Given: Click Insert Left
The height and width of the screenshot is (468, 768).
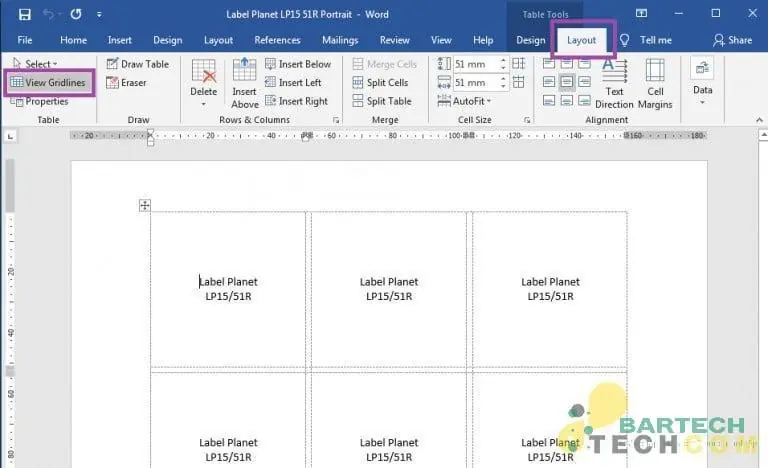Looking at the screenshot, I should (293, 82).
